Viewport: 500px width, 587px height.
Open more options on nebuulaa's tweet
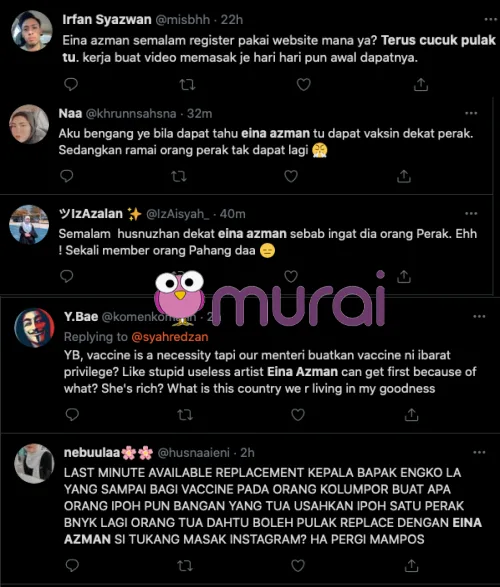[479, 452]
